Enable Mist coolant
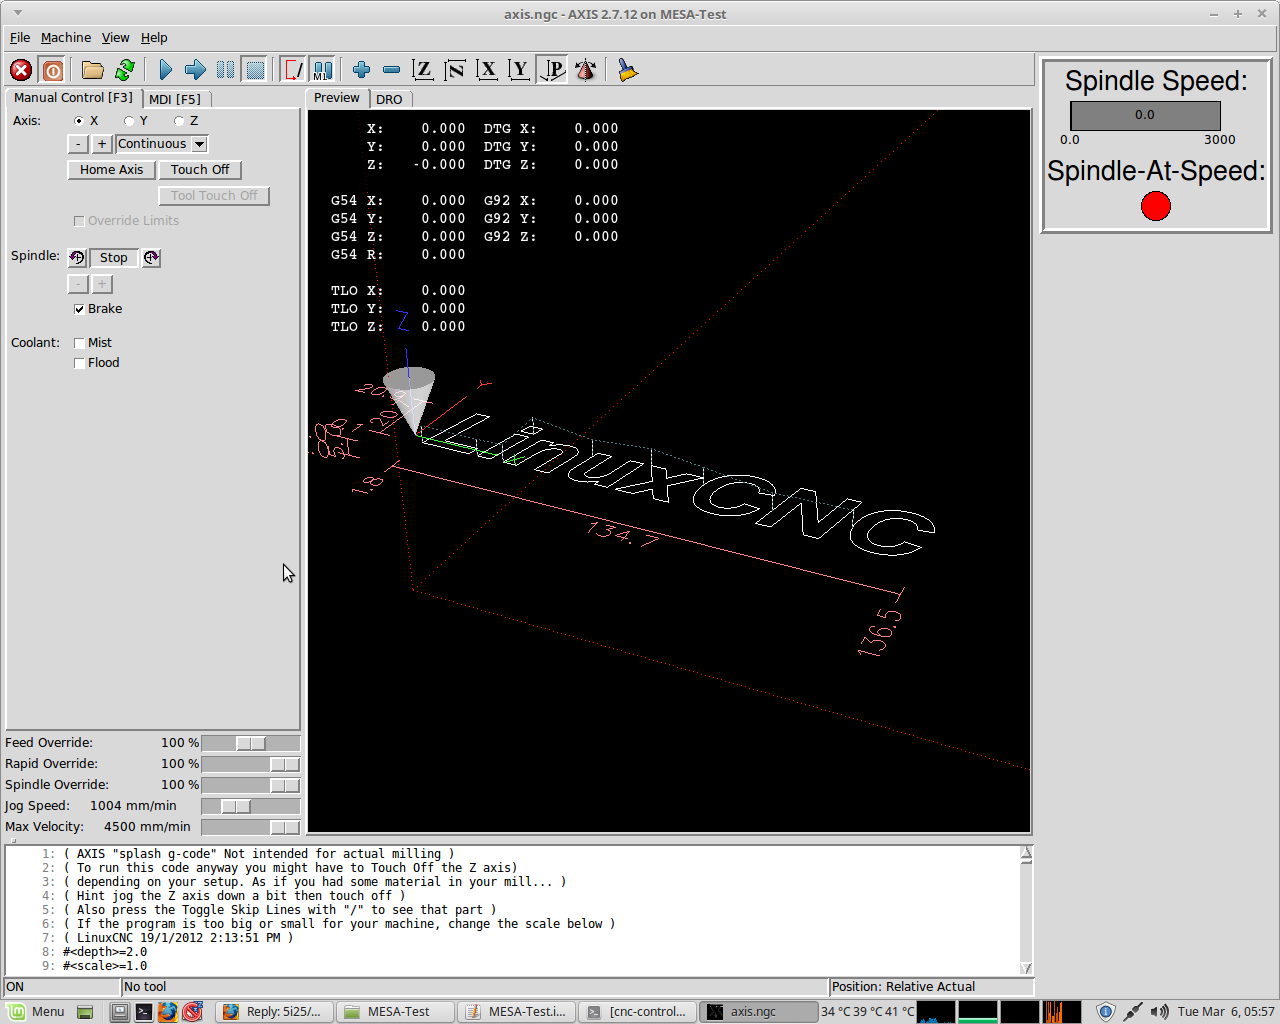This screenshot has height=1024, width=1280. pyautogui.click(x=79, y=343)
